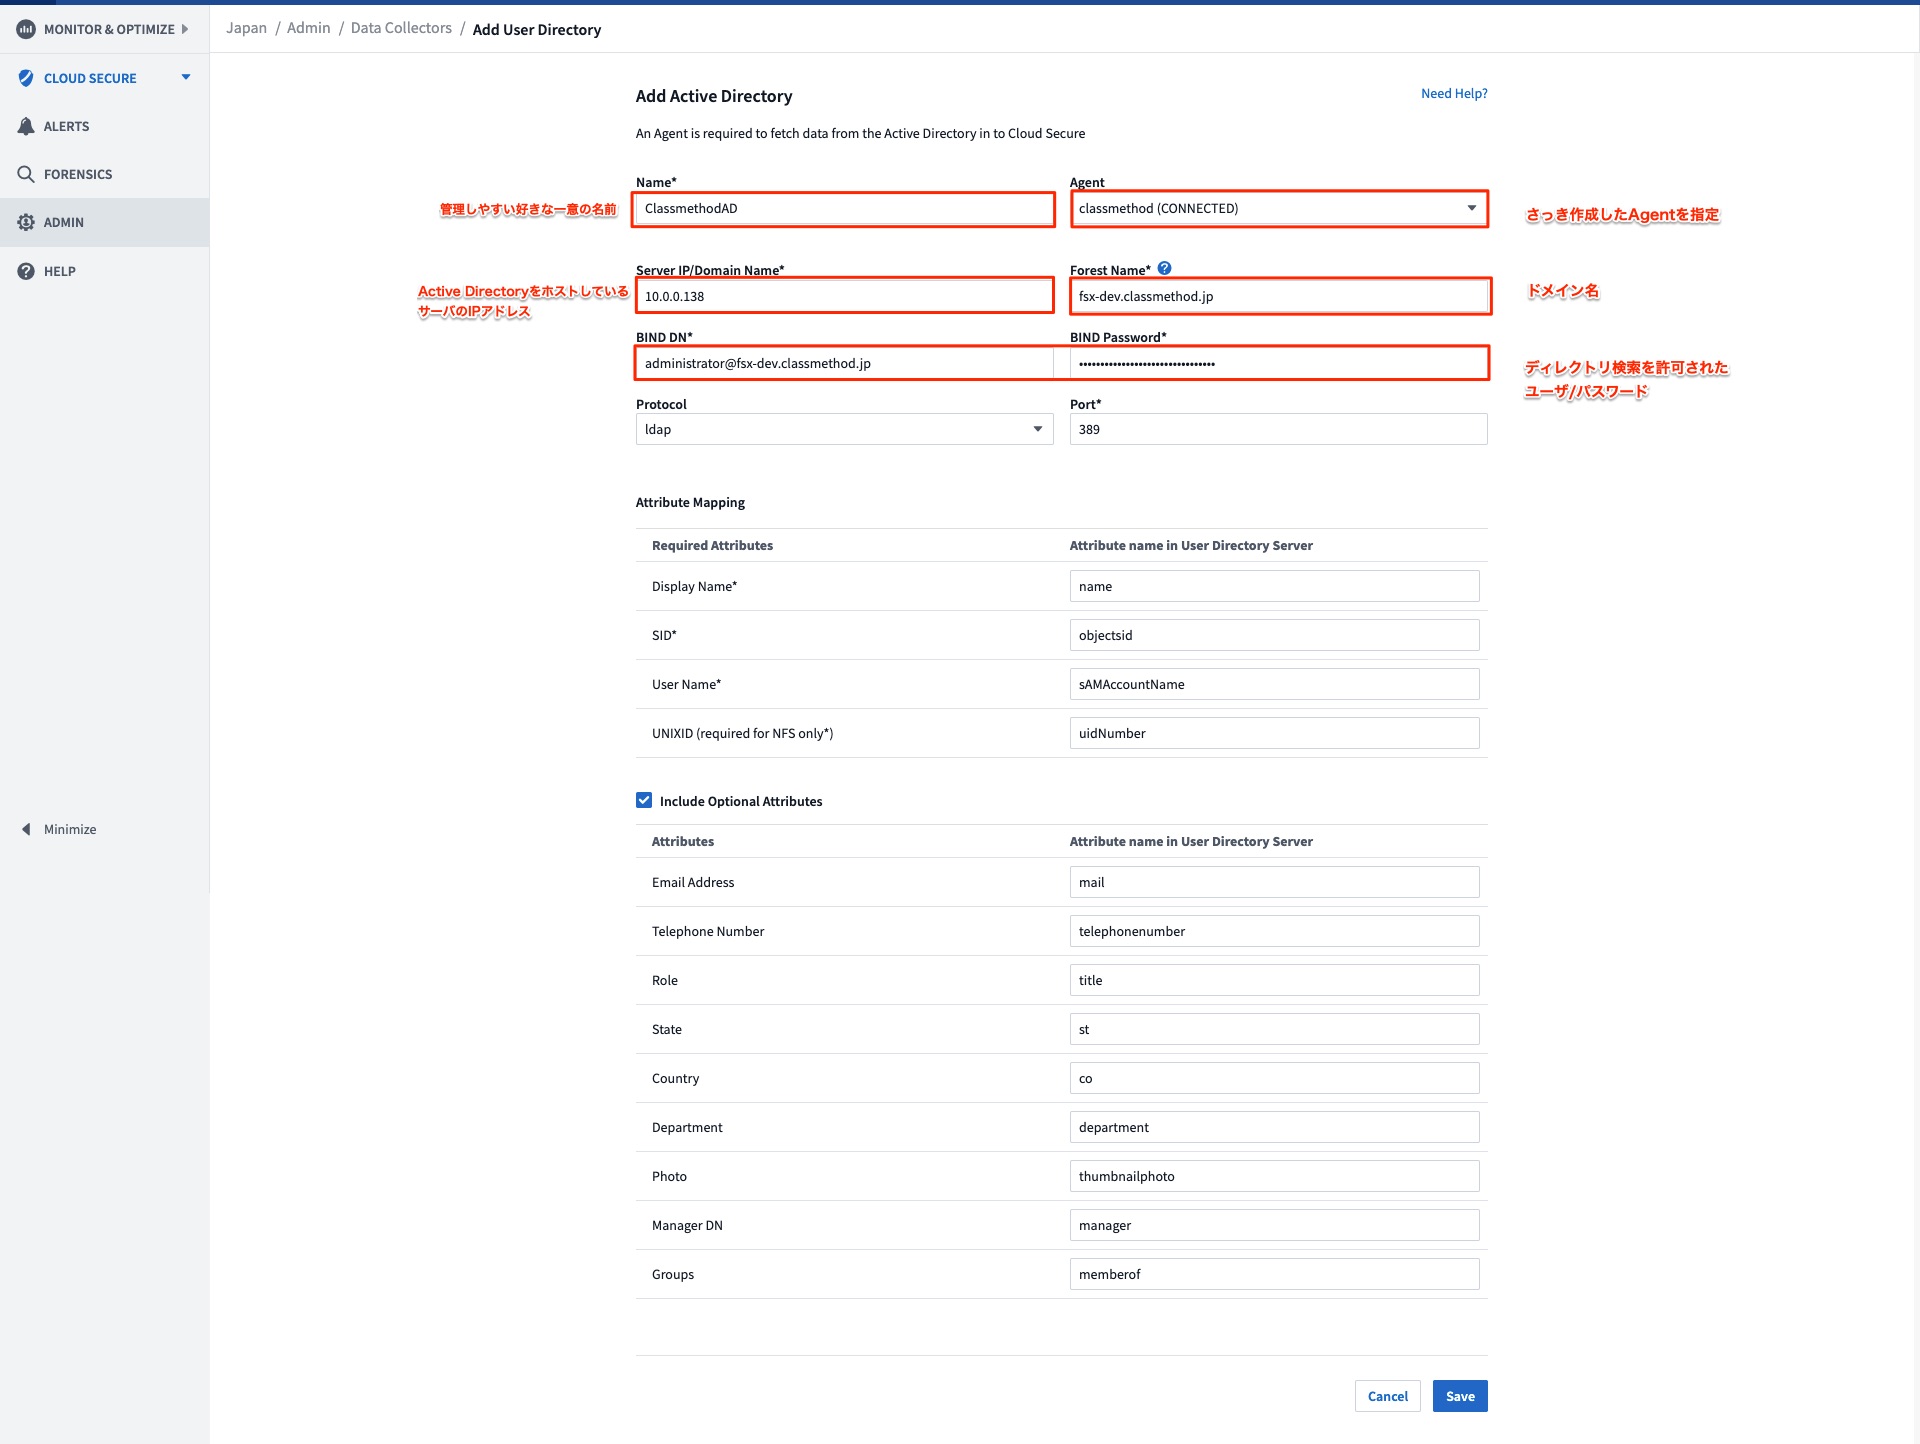Click the Forest Name help icon
Viewport: 1920px width, 1444px height.
1164,268
